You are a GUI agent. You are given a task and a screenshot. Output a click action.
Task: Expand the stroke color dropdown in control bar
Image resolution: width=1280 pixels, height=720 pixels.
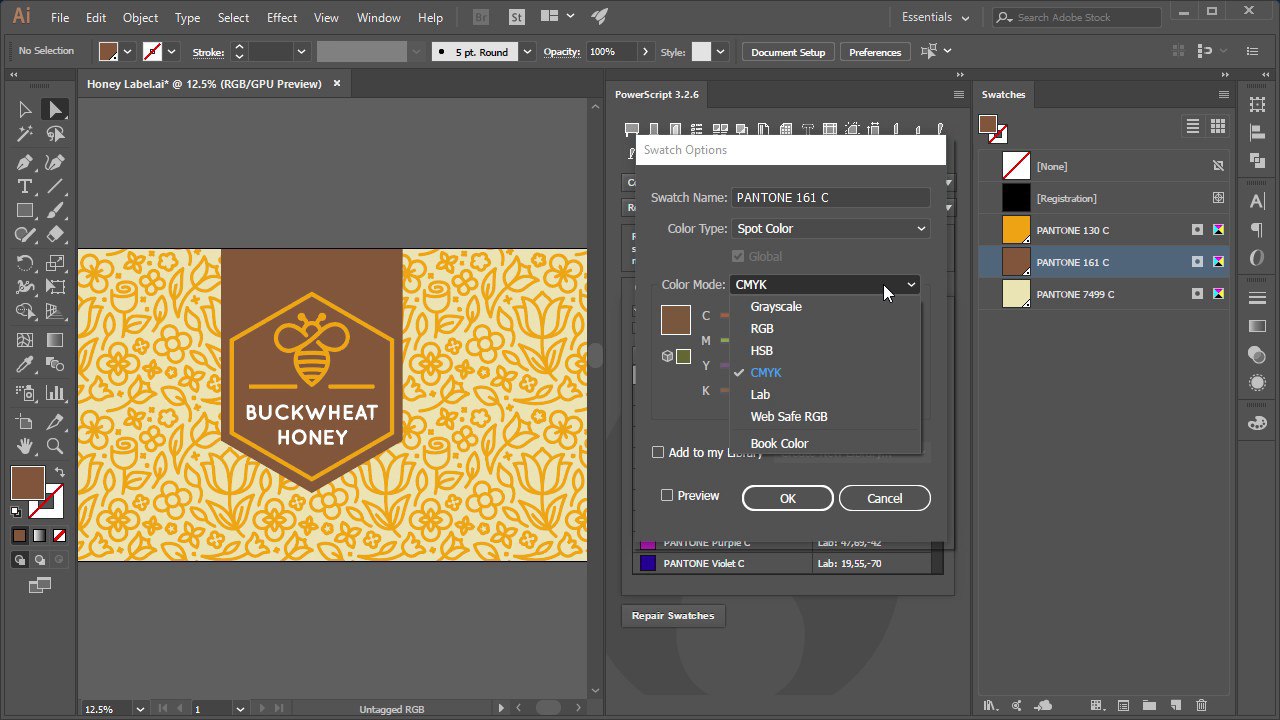[172, 52]
